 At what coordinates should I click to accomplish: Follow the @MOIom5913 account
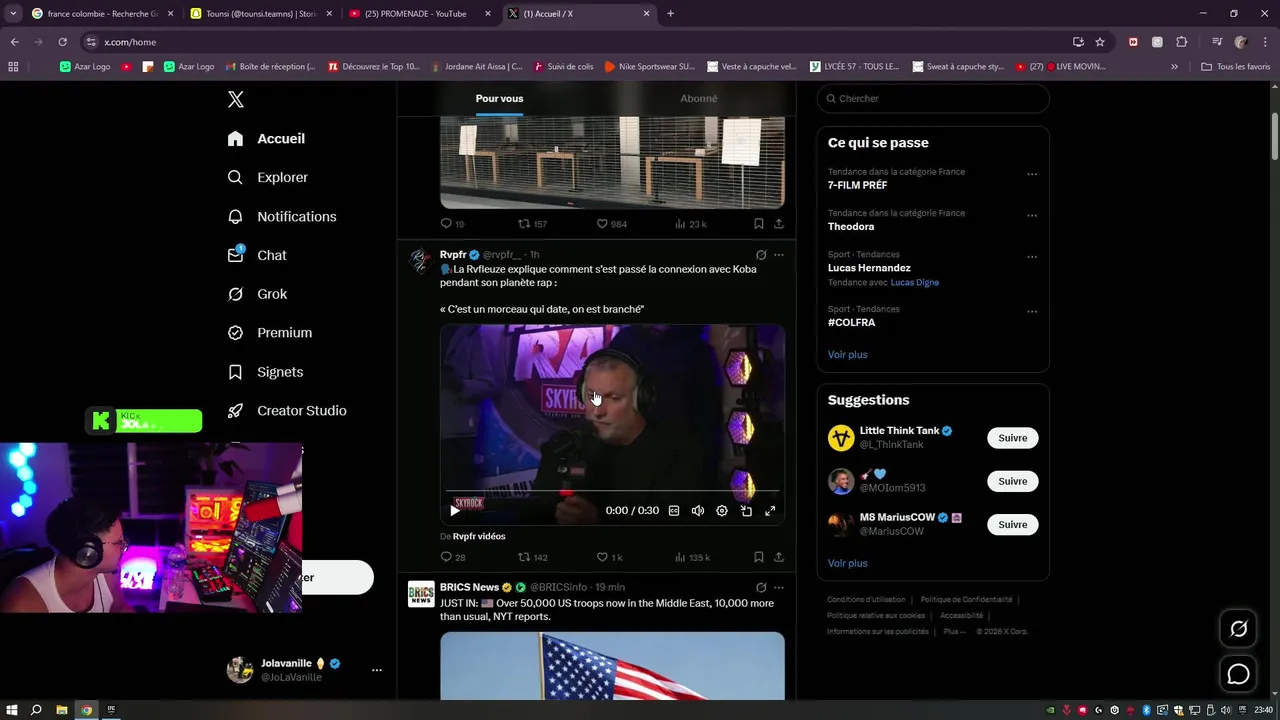[1012, 481]
